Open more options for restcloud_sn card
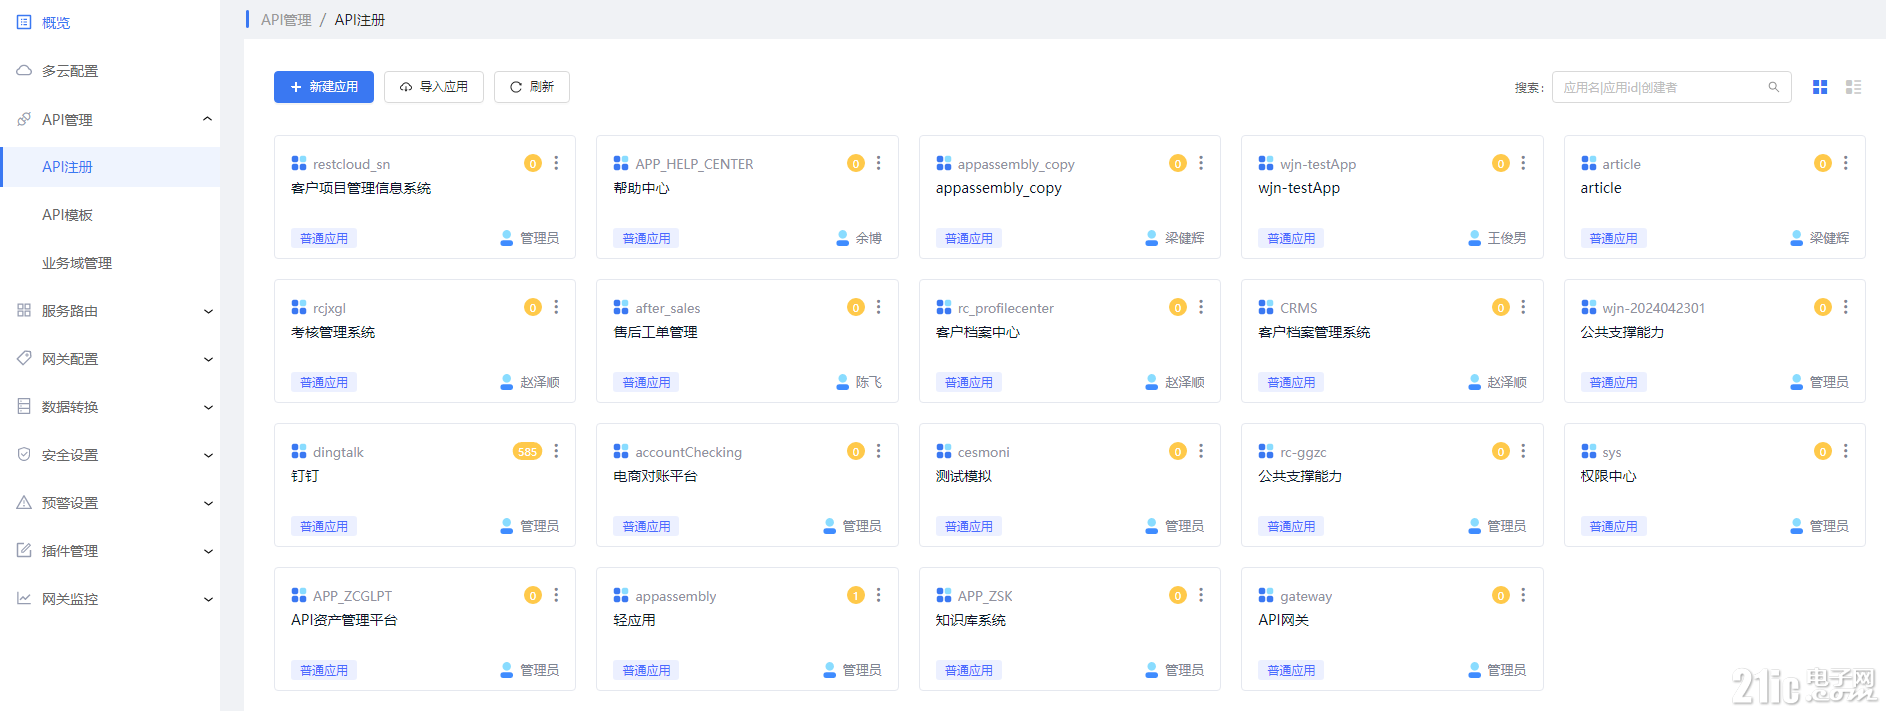 (x=556, y=163)
